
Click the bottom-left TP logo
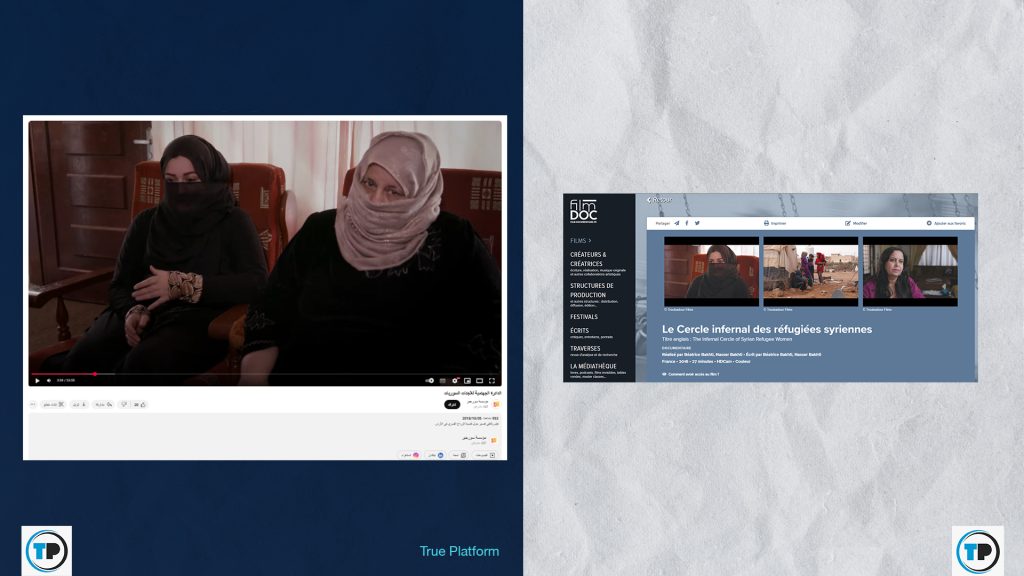click(46, 551)
